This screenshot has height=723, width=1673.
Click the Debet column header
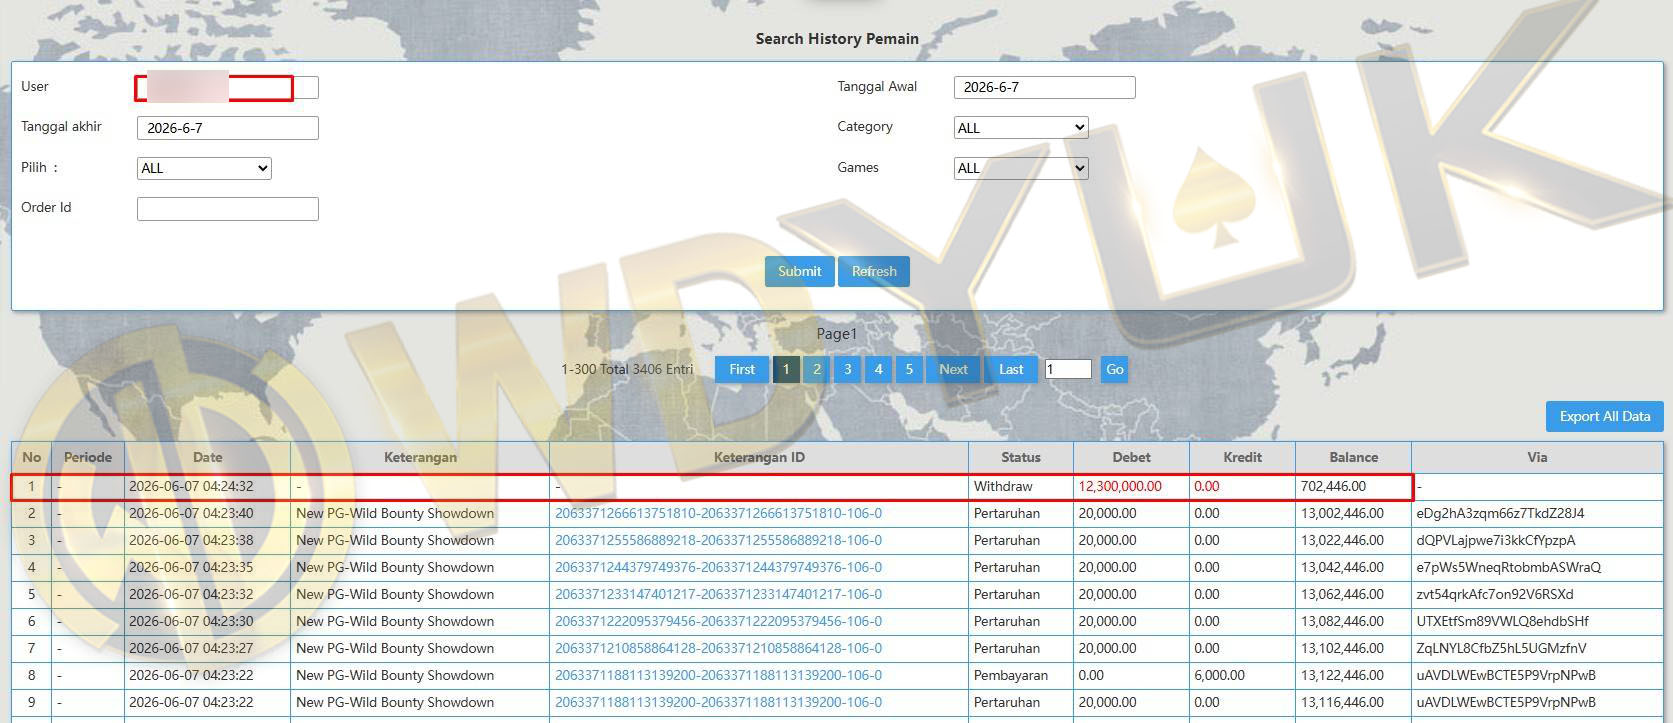point(1131,457)
